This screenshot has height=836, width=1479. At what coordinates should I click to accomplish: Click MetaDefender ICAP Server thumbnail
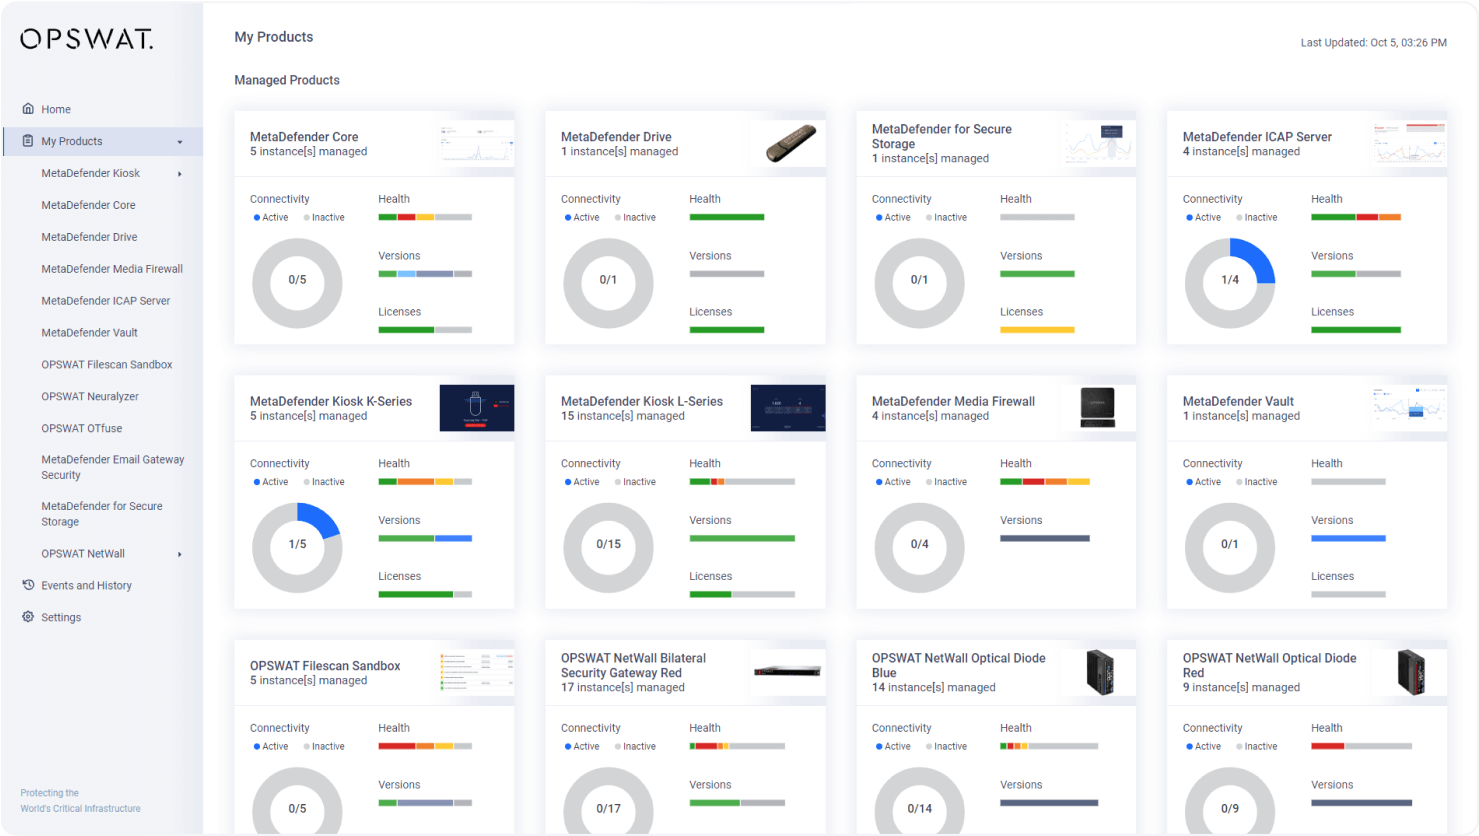pyautogui.click(x=1410, y=144)
